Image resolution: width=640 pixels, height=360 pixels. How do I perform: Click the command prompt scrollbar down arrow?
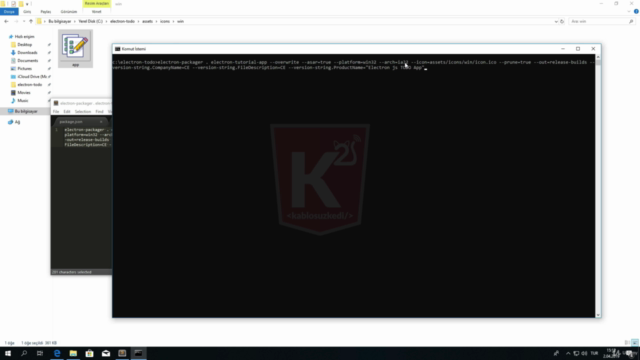coord(598,315)
